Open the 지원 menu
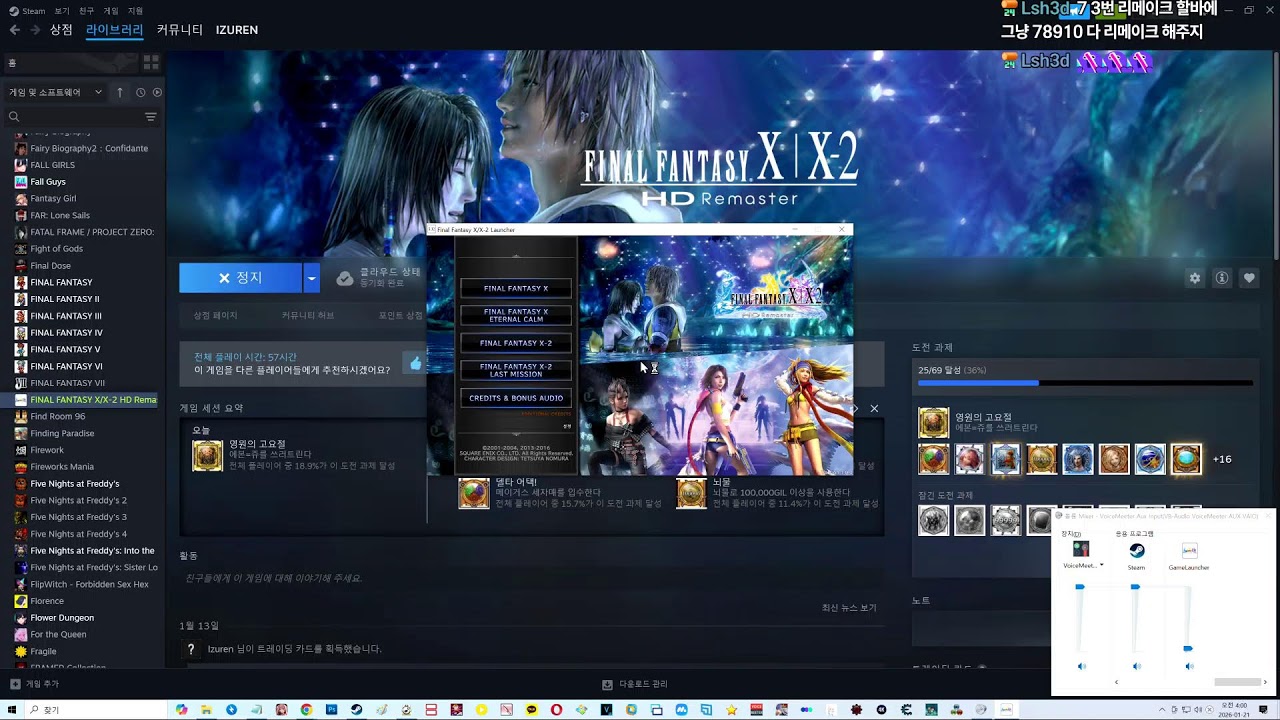The height and width of the screenshot is (720, 1280). tap(136, 11)
